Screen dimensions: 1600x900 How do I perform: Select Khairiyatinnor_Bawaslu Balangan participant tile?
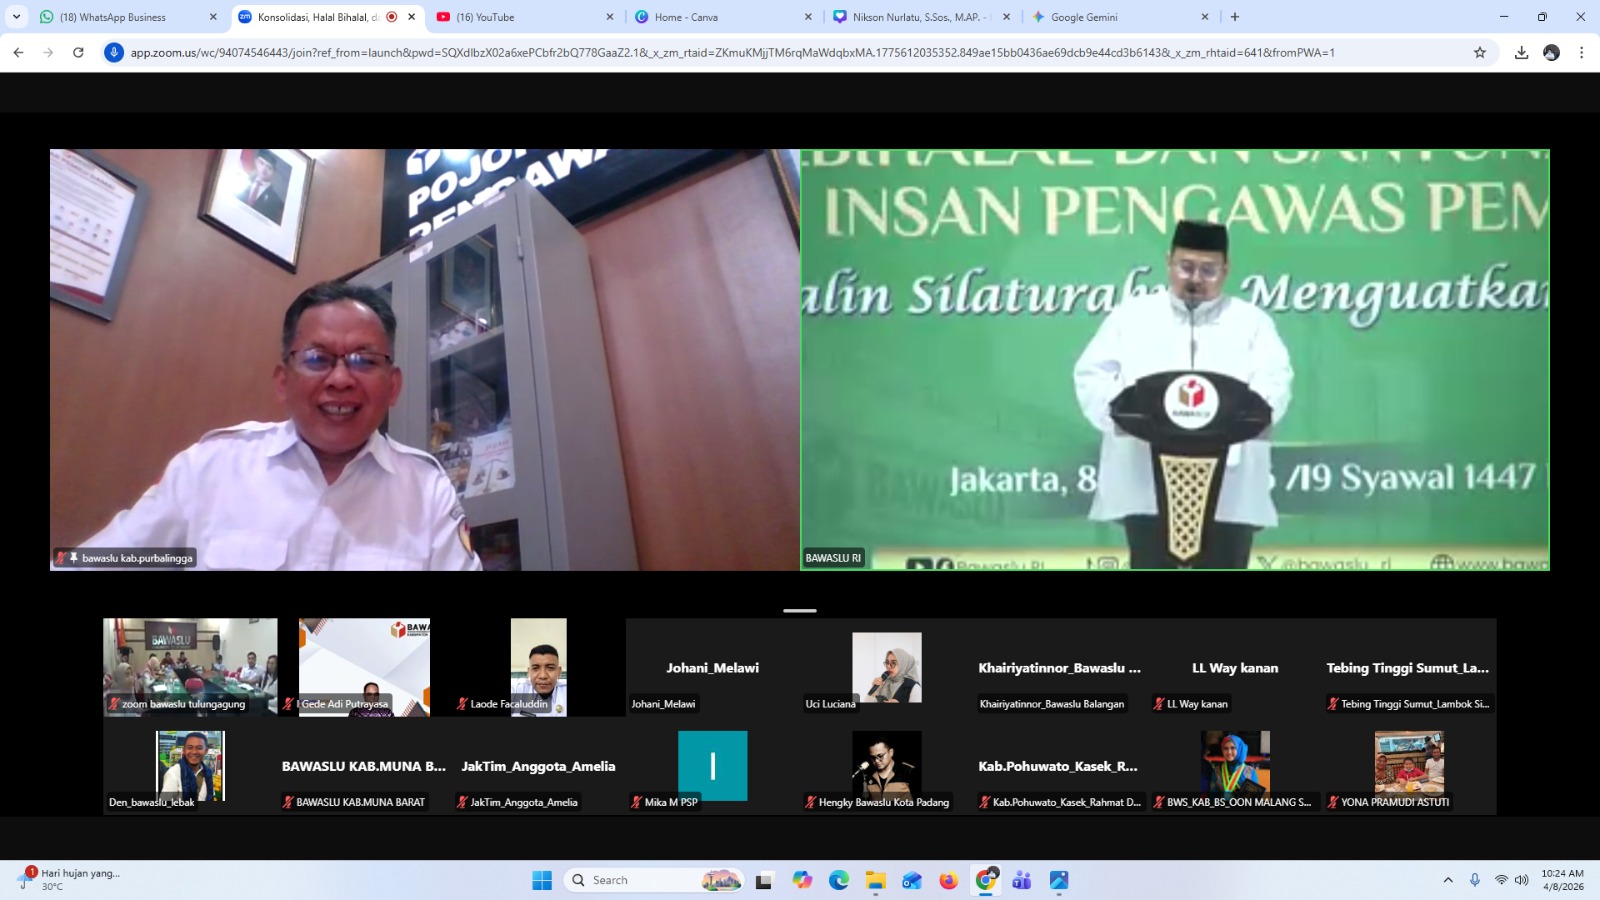pyautogui.click(x=1061, y=666)
